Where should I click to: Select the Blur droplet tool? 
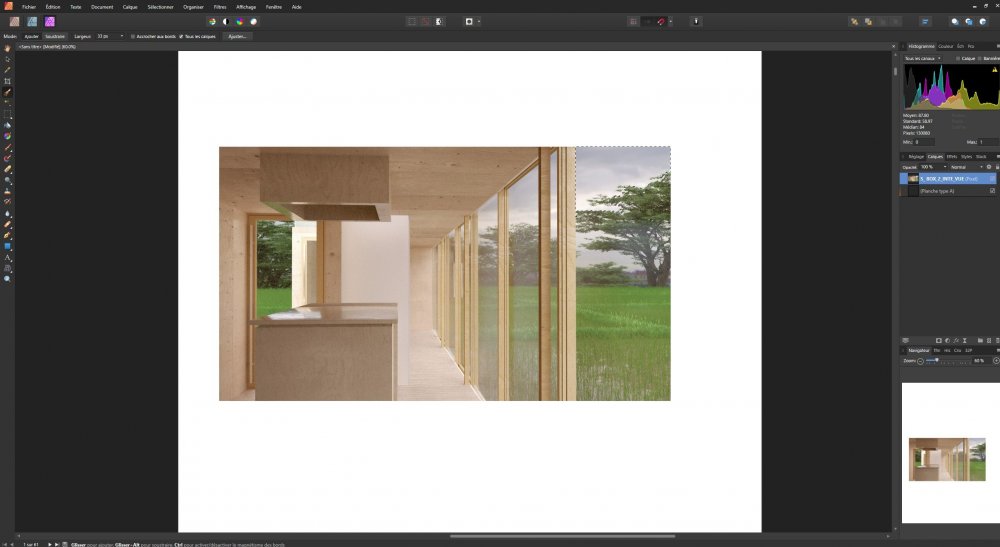tap(8, 214)
